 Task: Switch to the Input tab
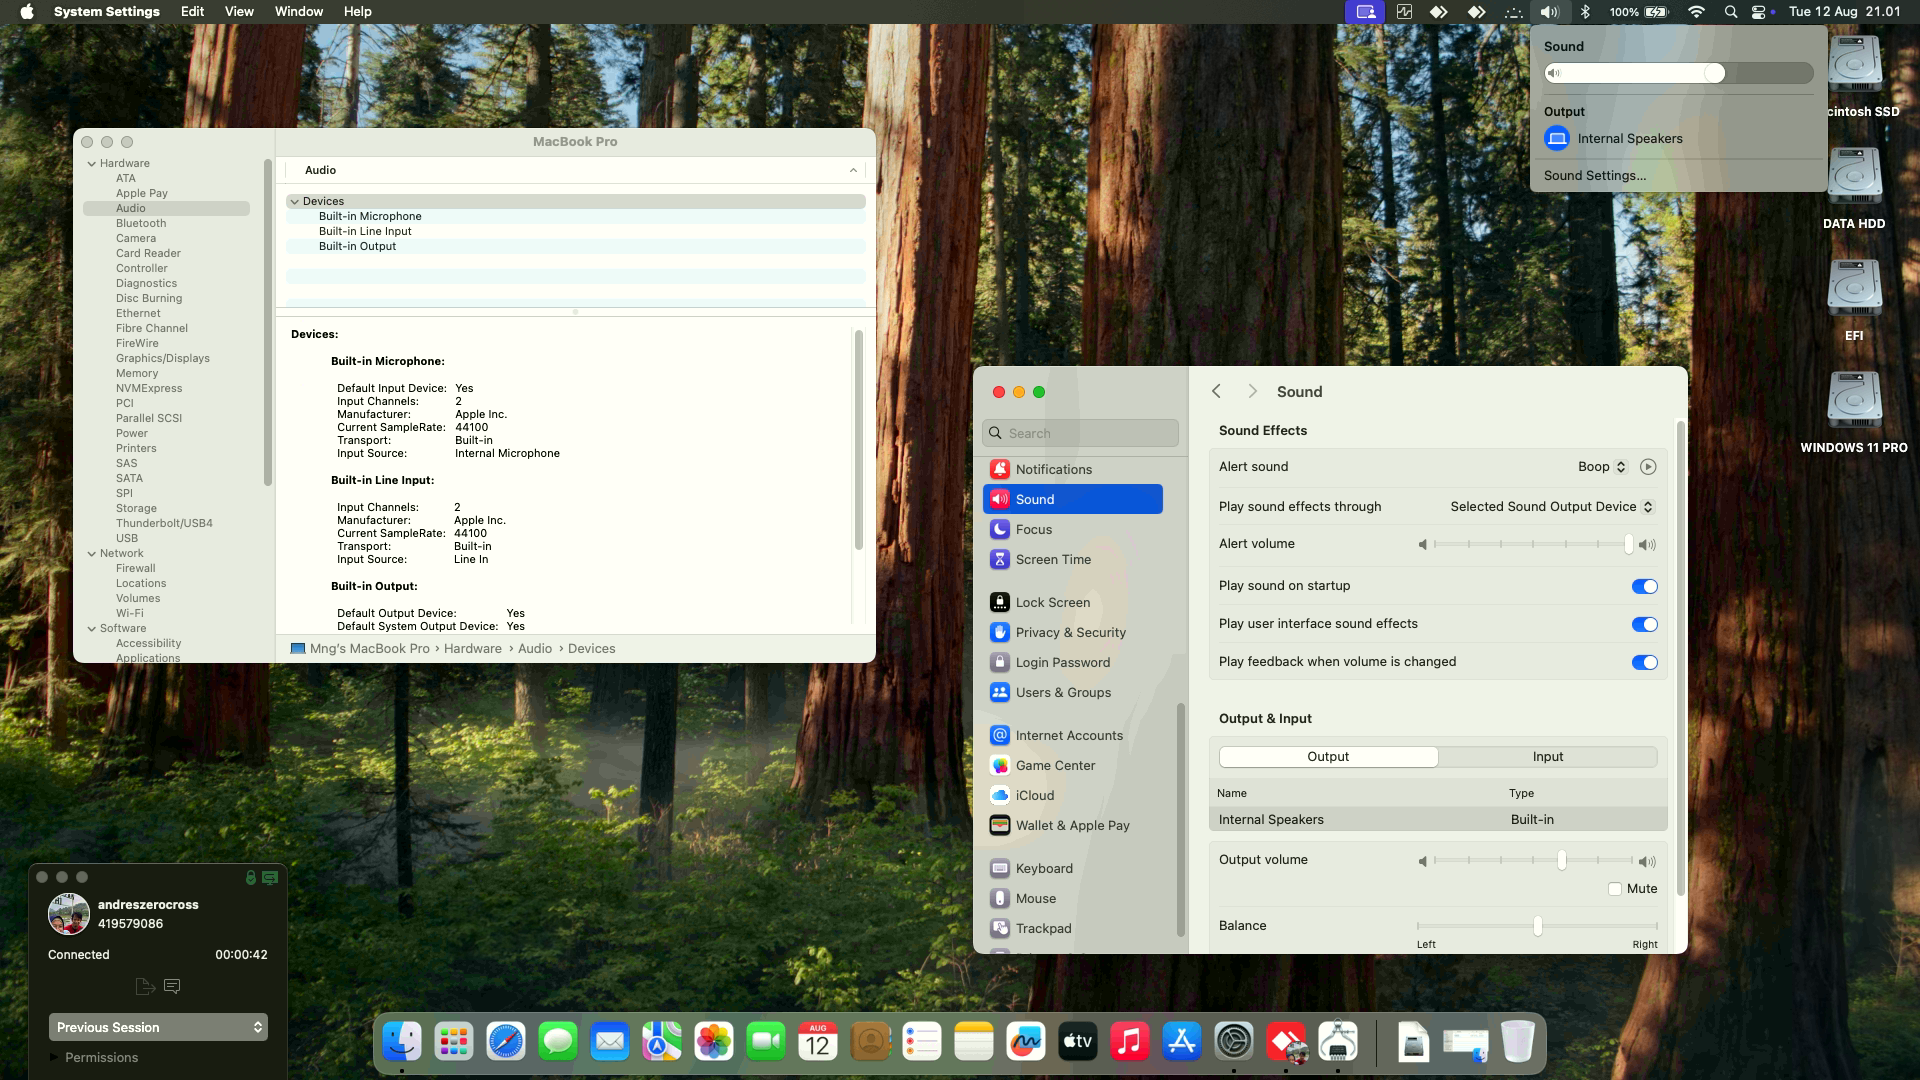pos(1547,757)
